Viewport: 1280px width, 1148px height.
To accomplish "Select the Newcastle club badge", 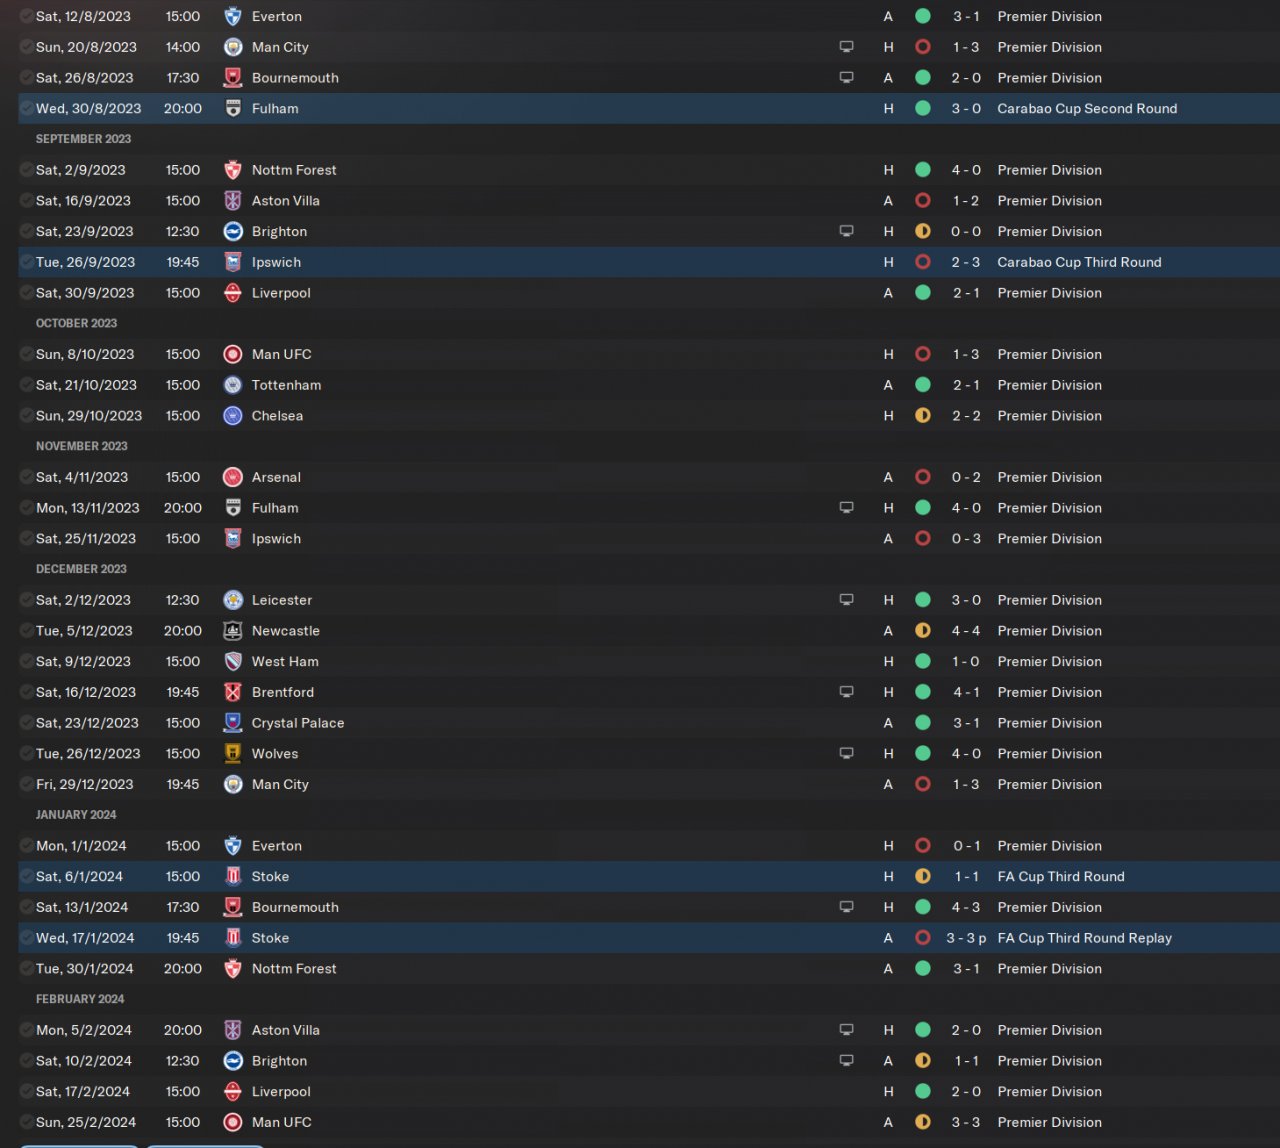I will pyautogui.click(x=232, y=631).
